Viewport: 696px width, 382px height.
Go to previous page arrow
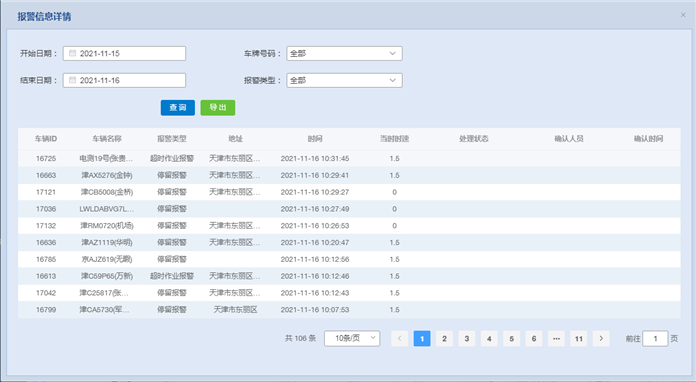[x=399, y=339]
